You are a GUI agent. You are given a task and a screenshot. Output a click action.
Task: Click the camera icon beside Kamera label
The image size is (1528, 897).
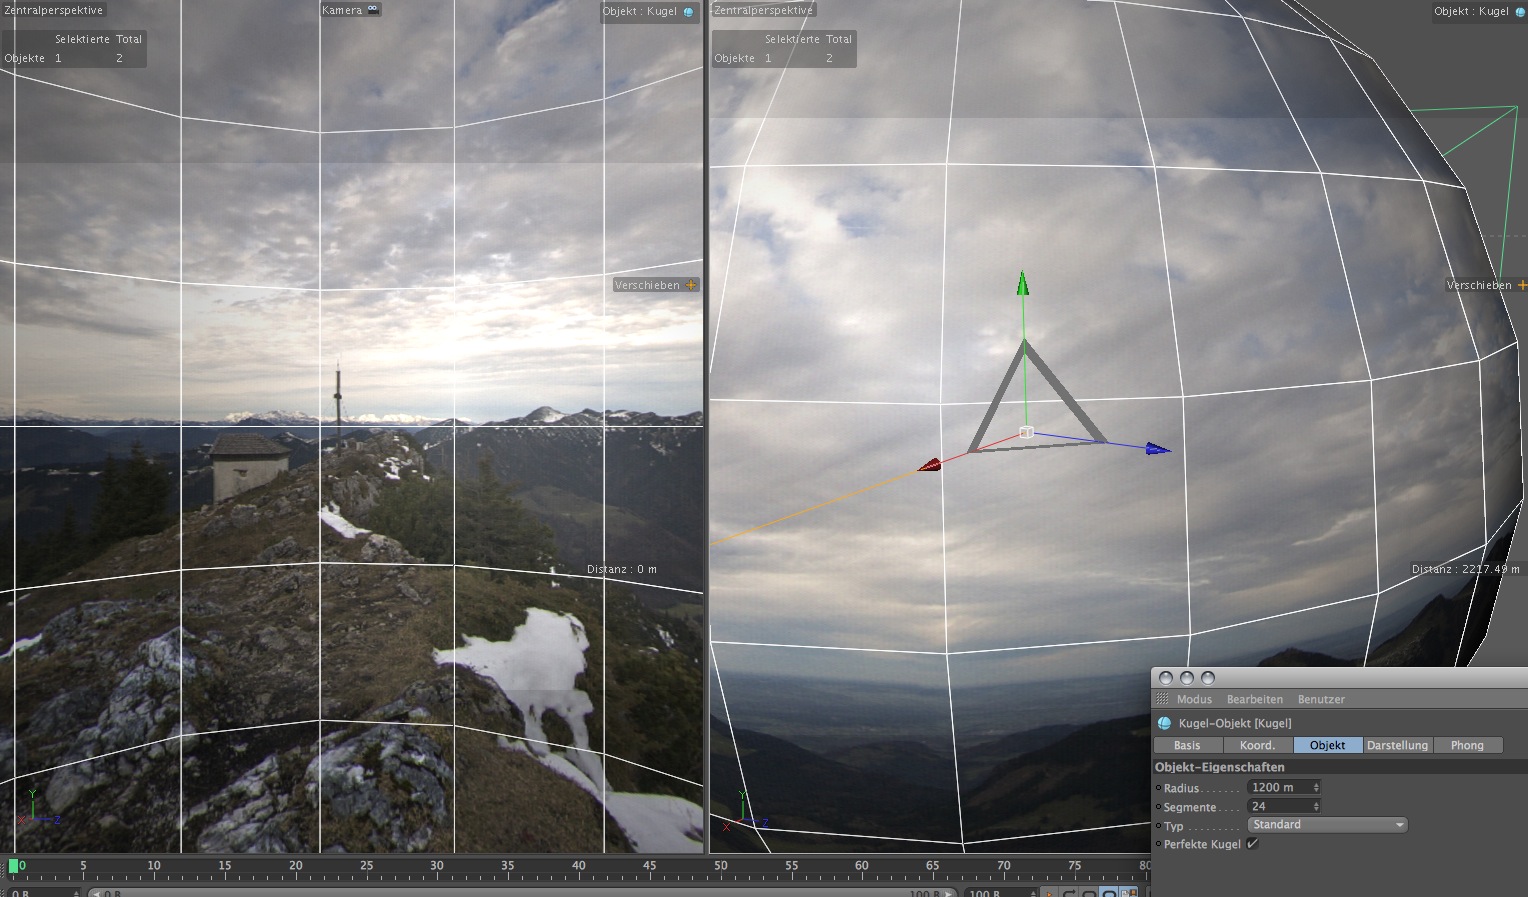click(x=373, y=10)
